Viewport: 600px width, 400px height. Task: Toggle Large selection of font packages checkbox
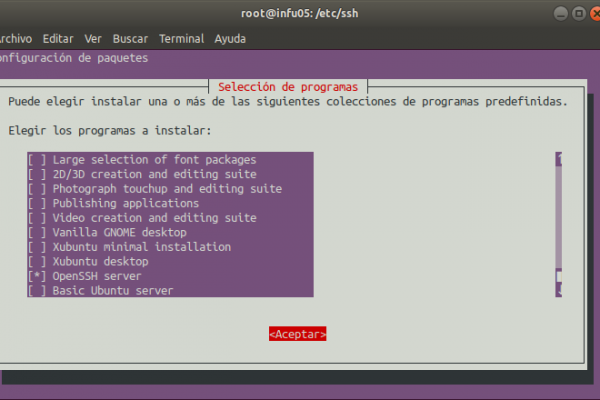(x=37, y=160)
